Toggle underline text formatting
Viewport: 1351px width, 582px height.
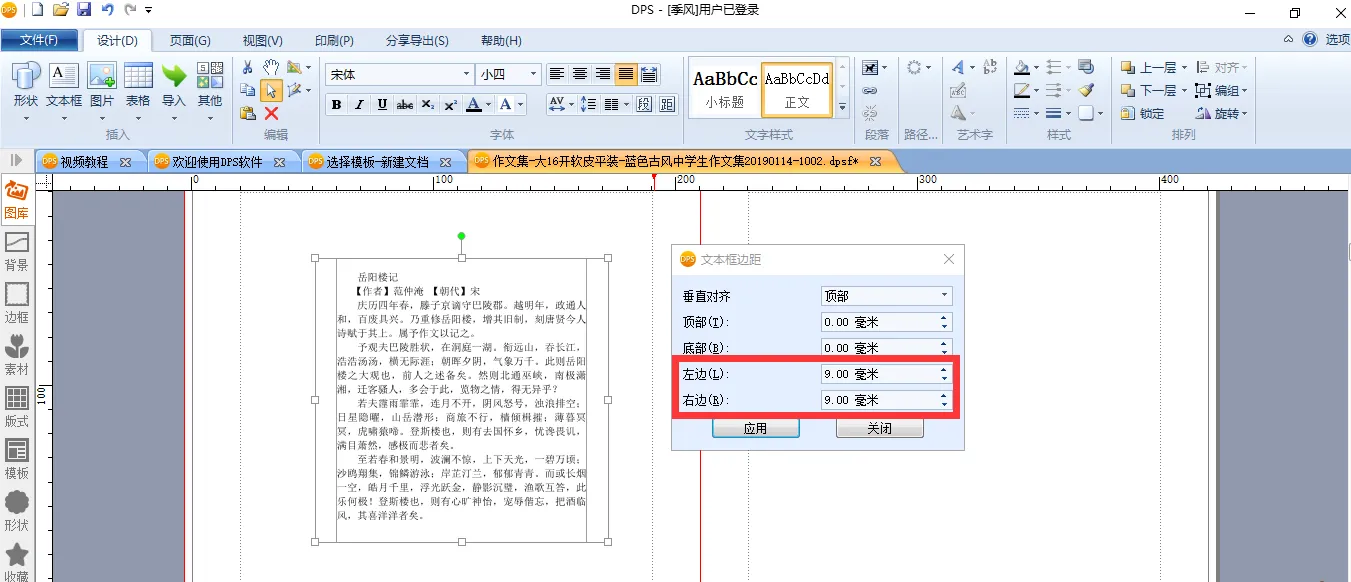[382, 105]
